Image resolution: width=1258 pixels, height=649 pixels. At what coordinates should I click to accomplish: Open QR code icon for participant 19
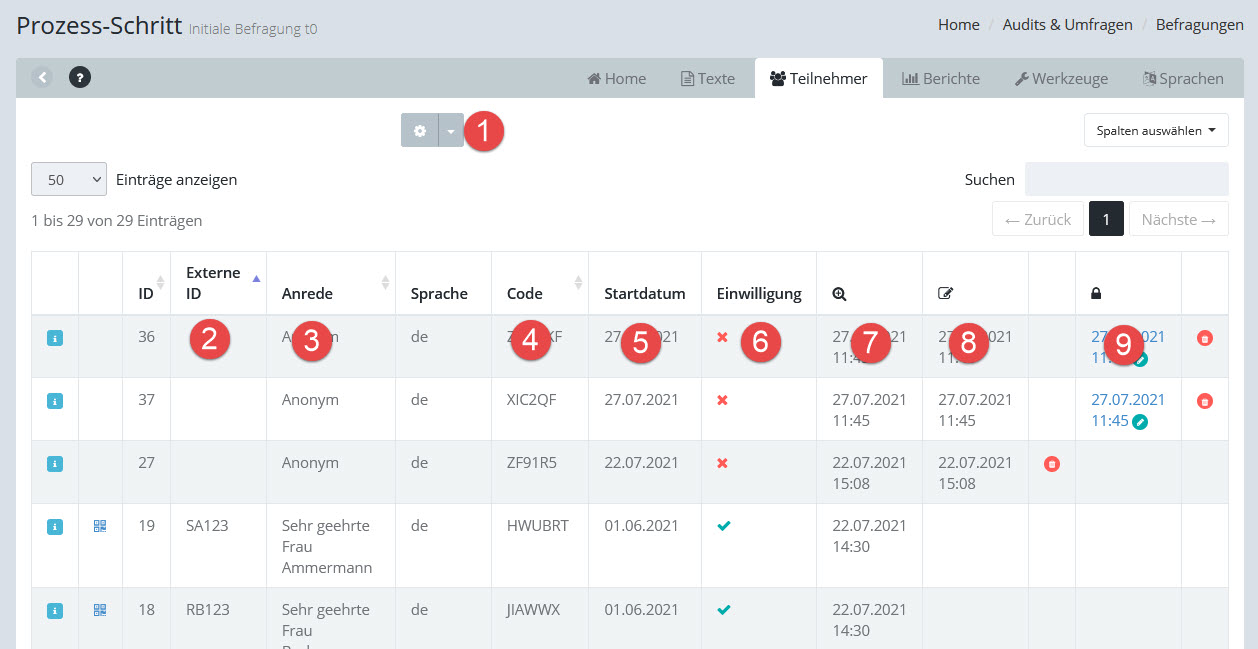click(x=100, y=526)
